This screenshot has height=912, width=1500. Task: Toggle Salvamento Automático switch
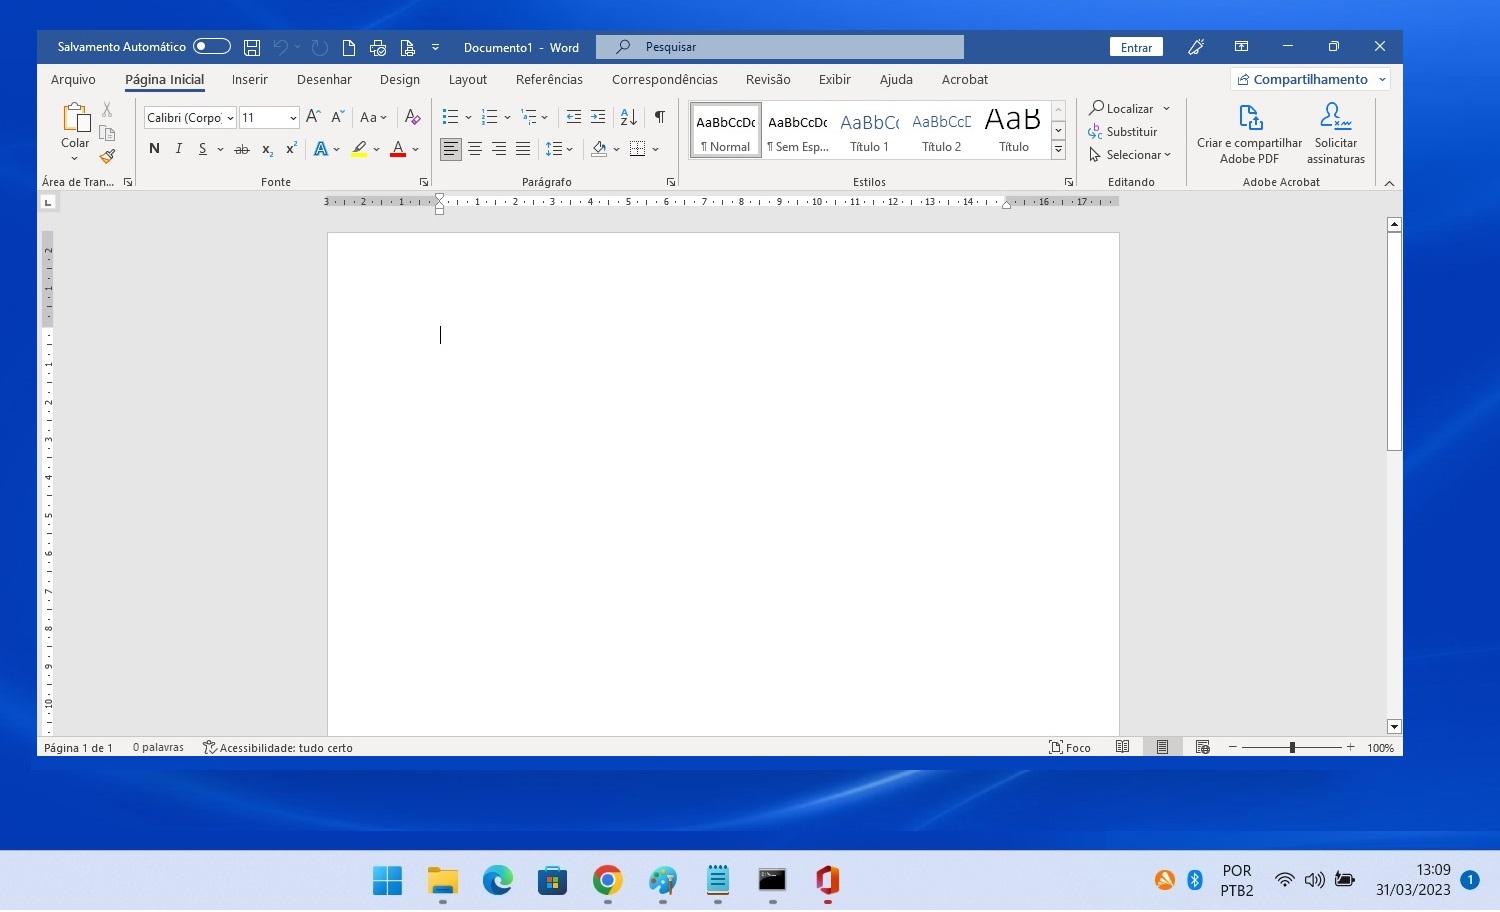(211, 46)
